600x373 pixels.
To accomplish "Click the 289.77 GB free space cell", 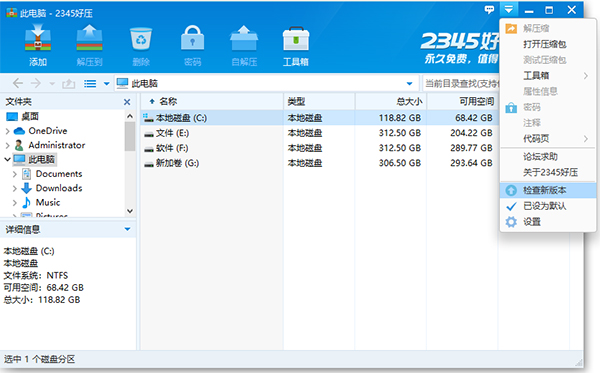I will [x=471, y=148].
